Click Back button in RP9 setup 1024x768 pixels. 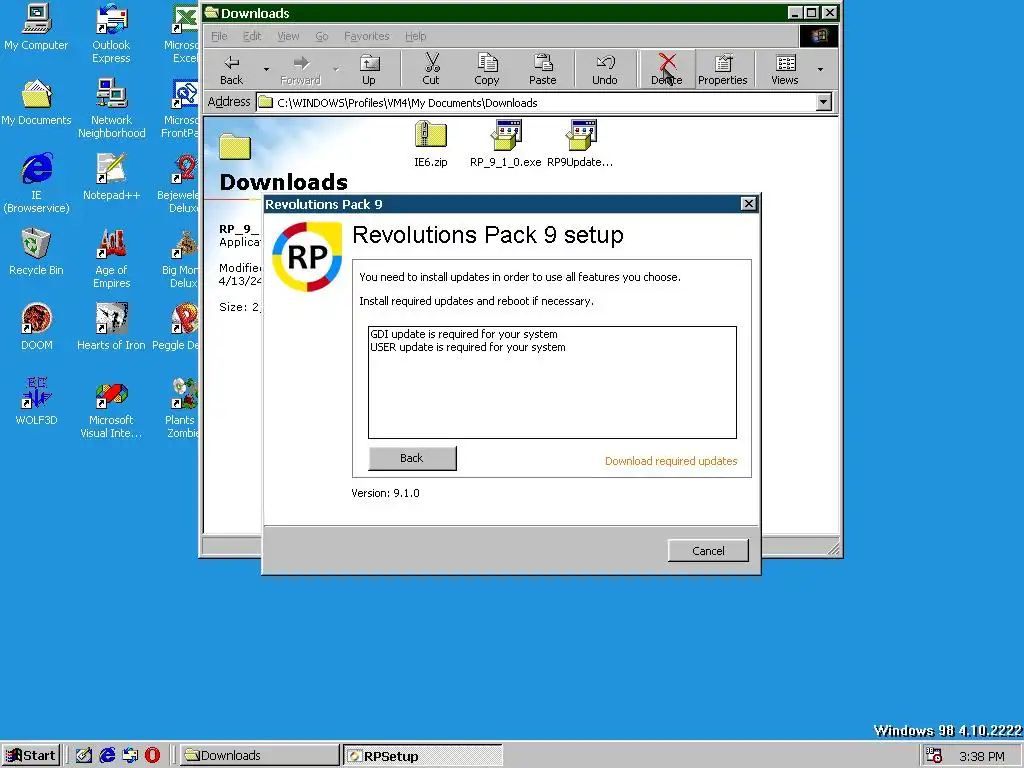pyautogui.click(x=412, y=458)
